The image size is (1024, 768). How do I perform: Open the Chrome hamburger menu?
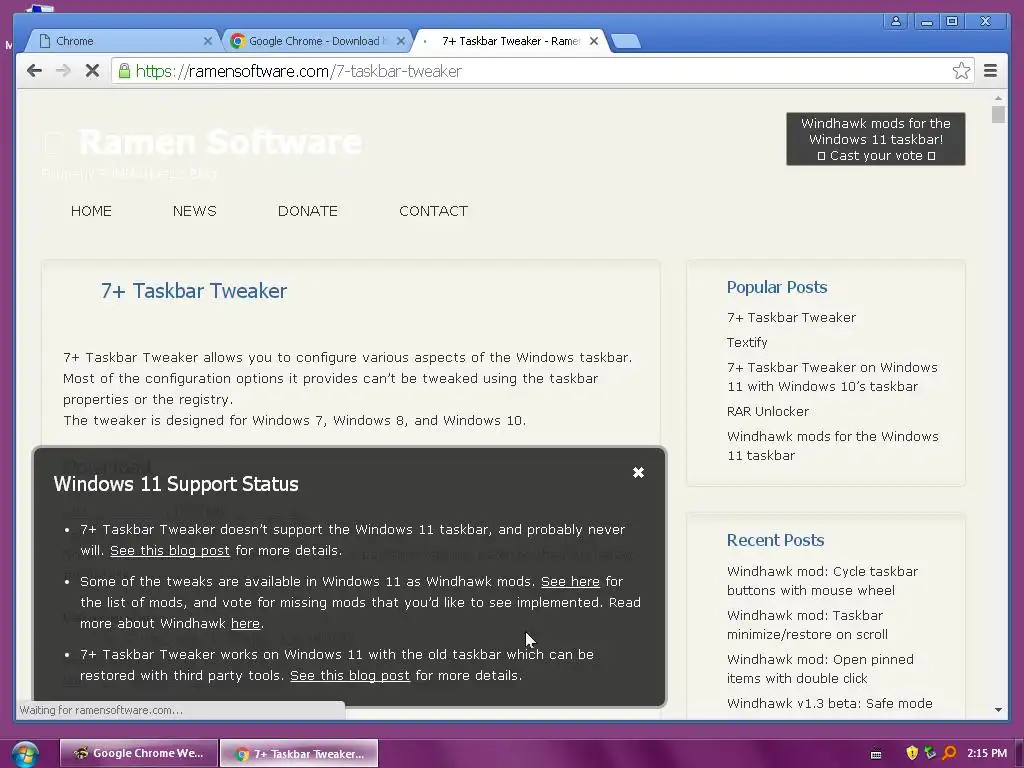point(990,71)
